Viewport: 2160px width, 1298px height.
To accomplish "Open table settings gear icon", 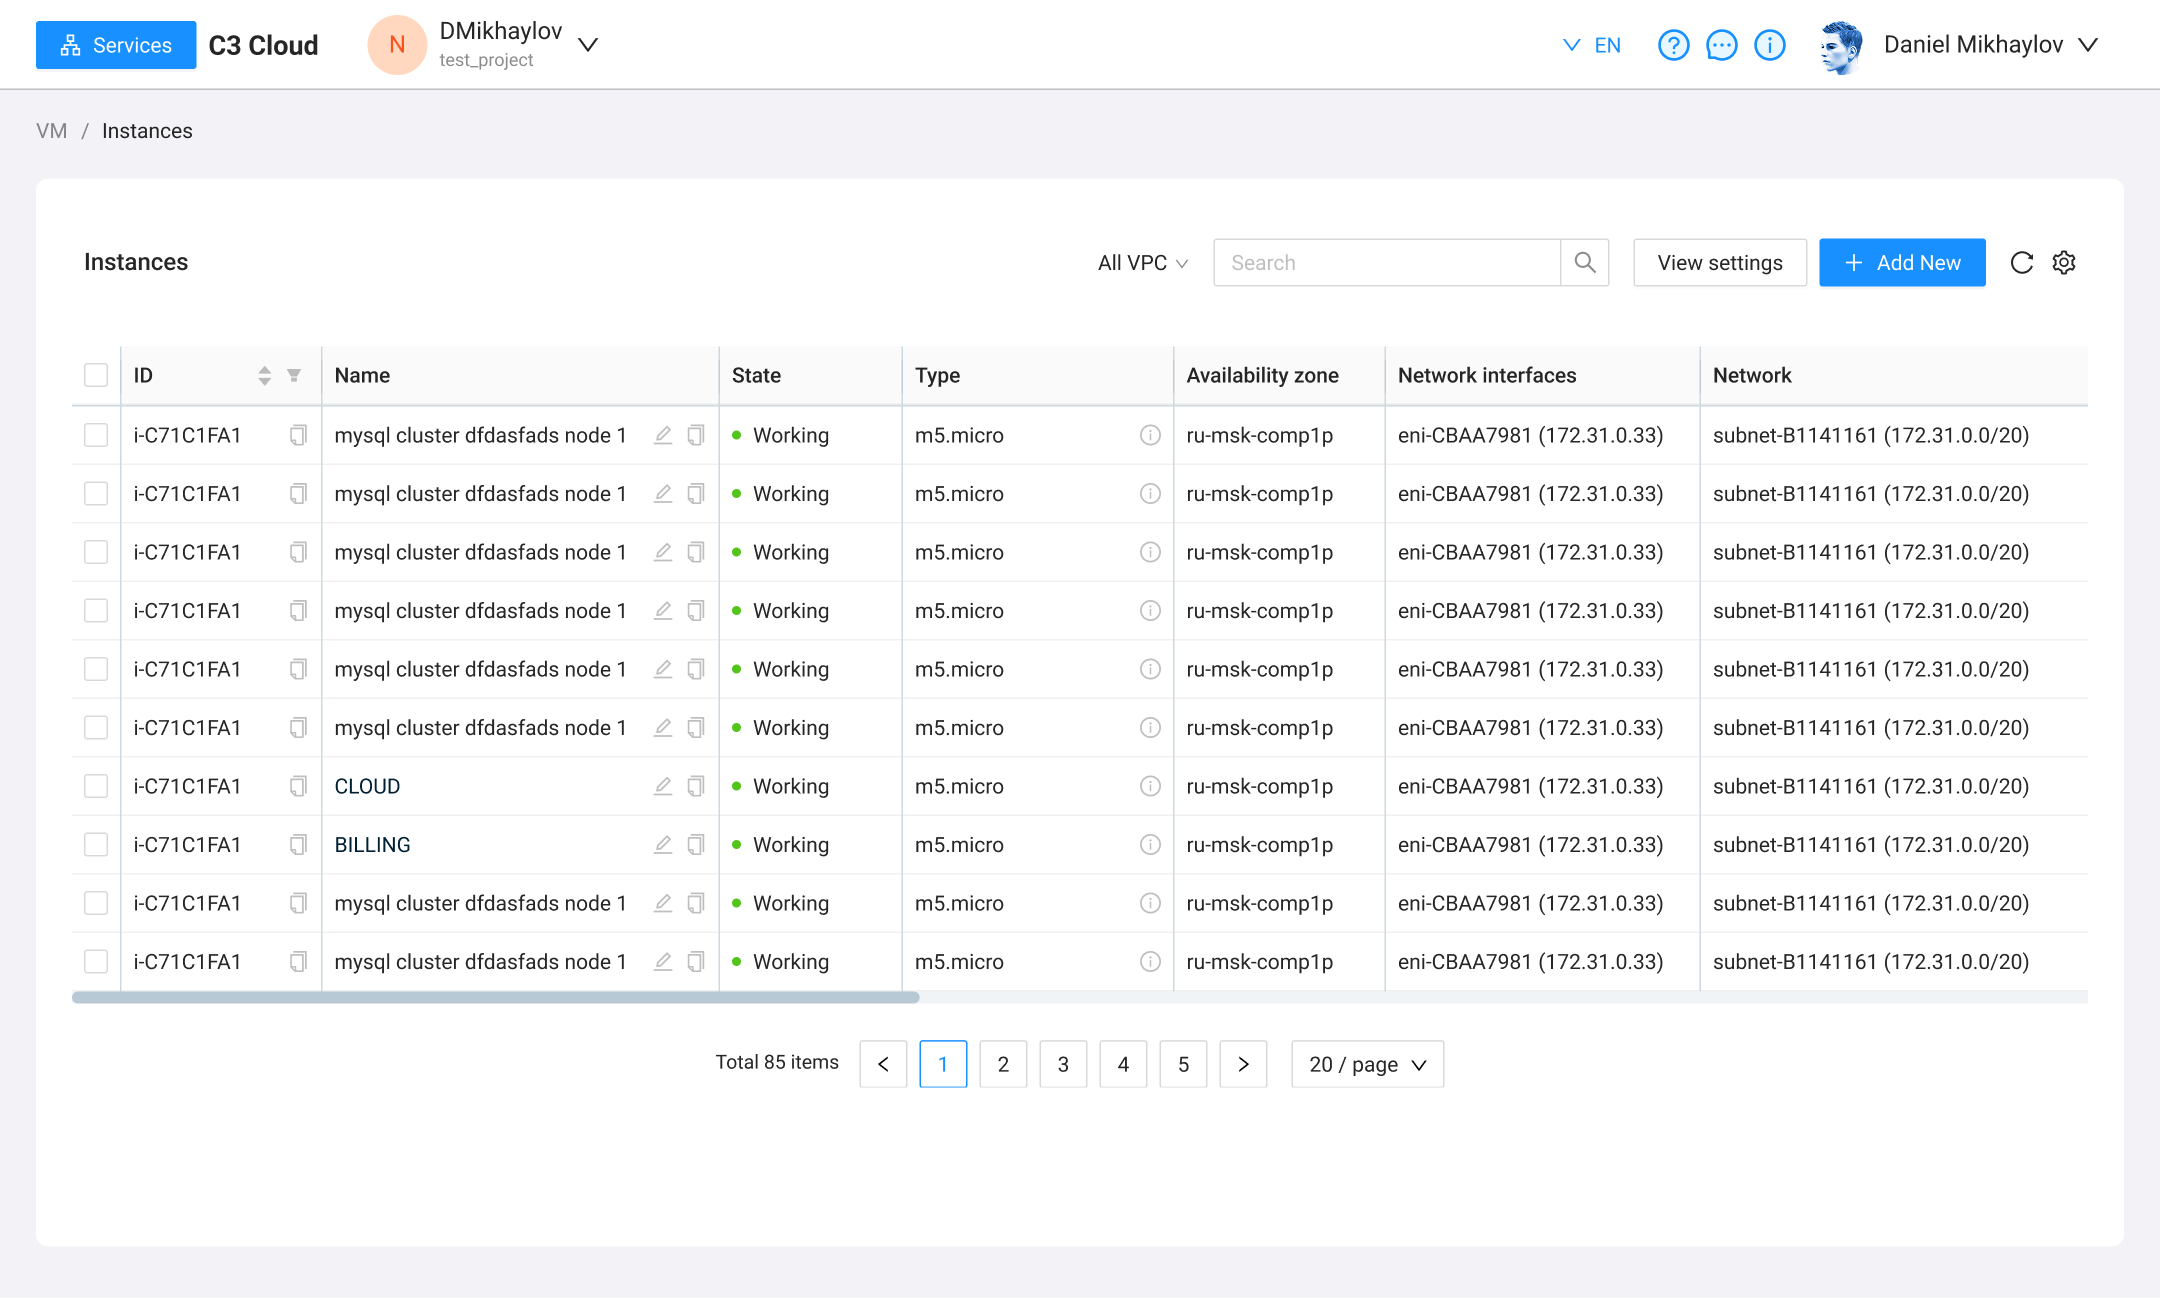I will (x=2064, y=263).
